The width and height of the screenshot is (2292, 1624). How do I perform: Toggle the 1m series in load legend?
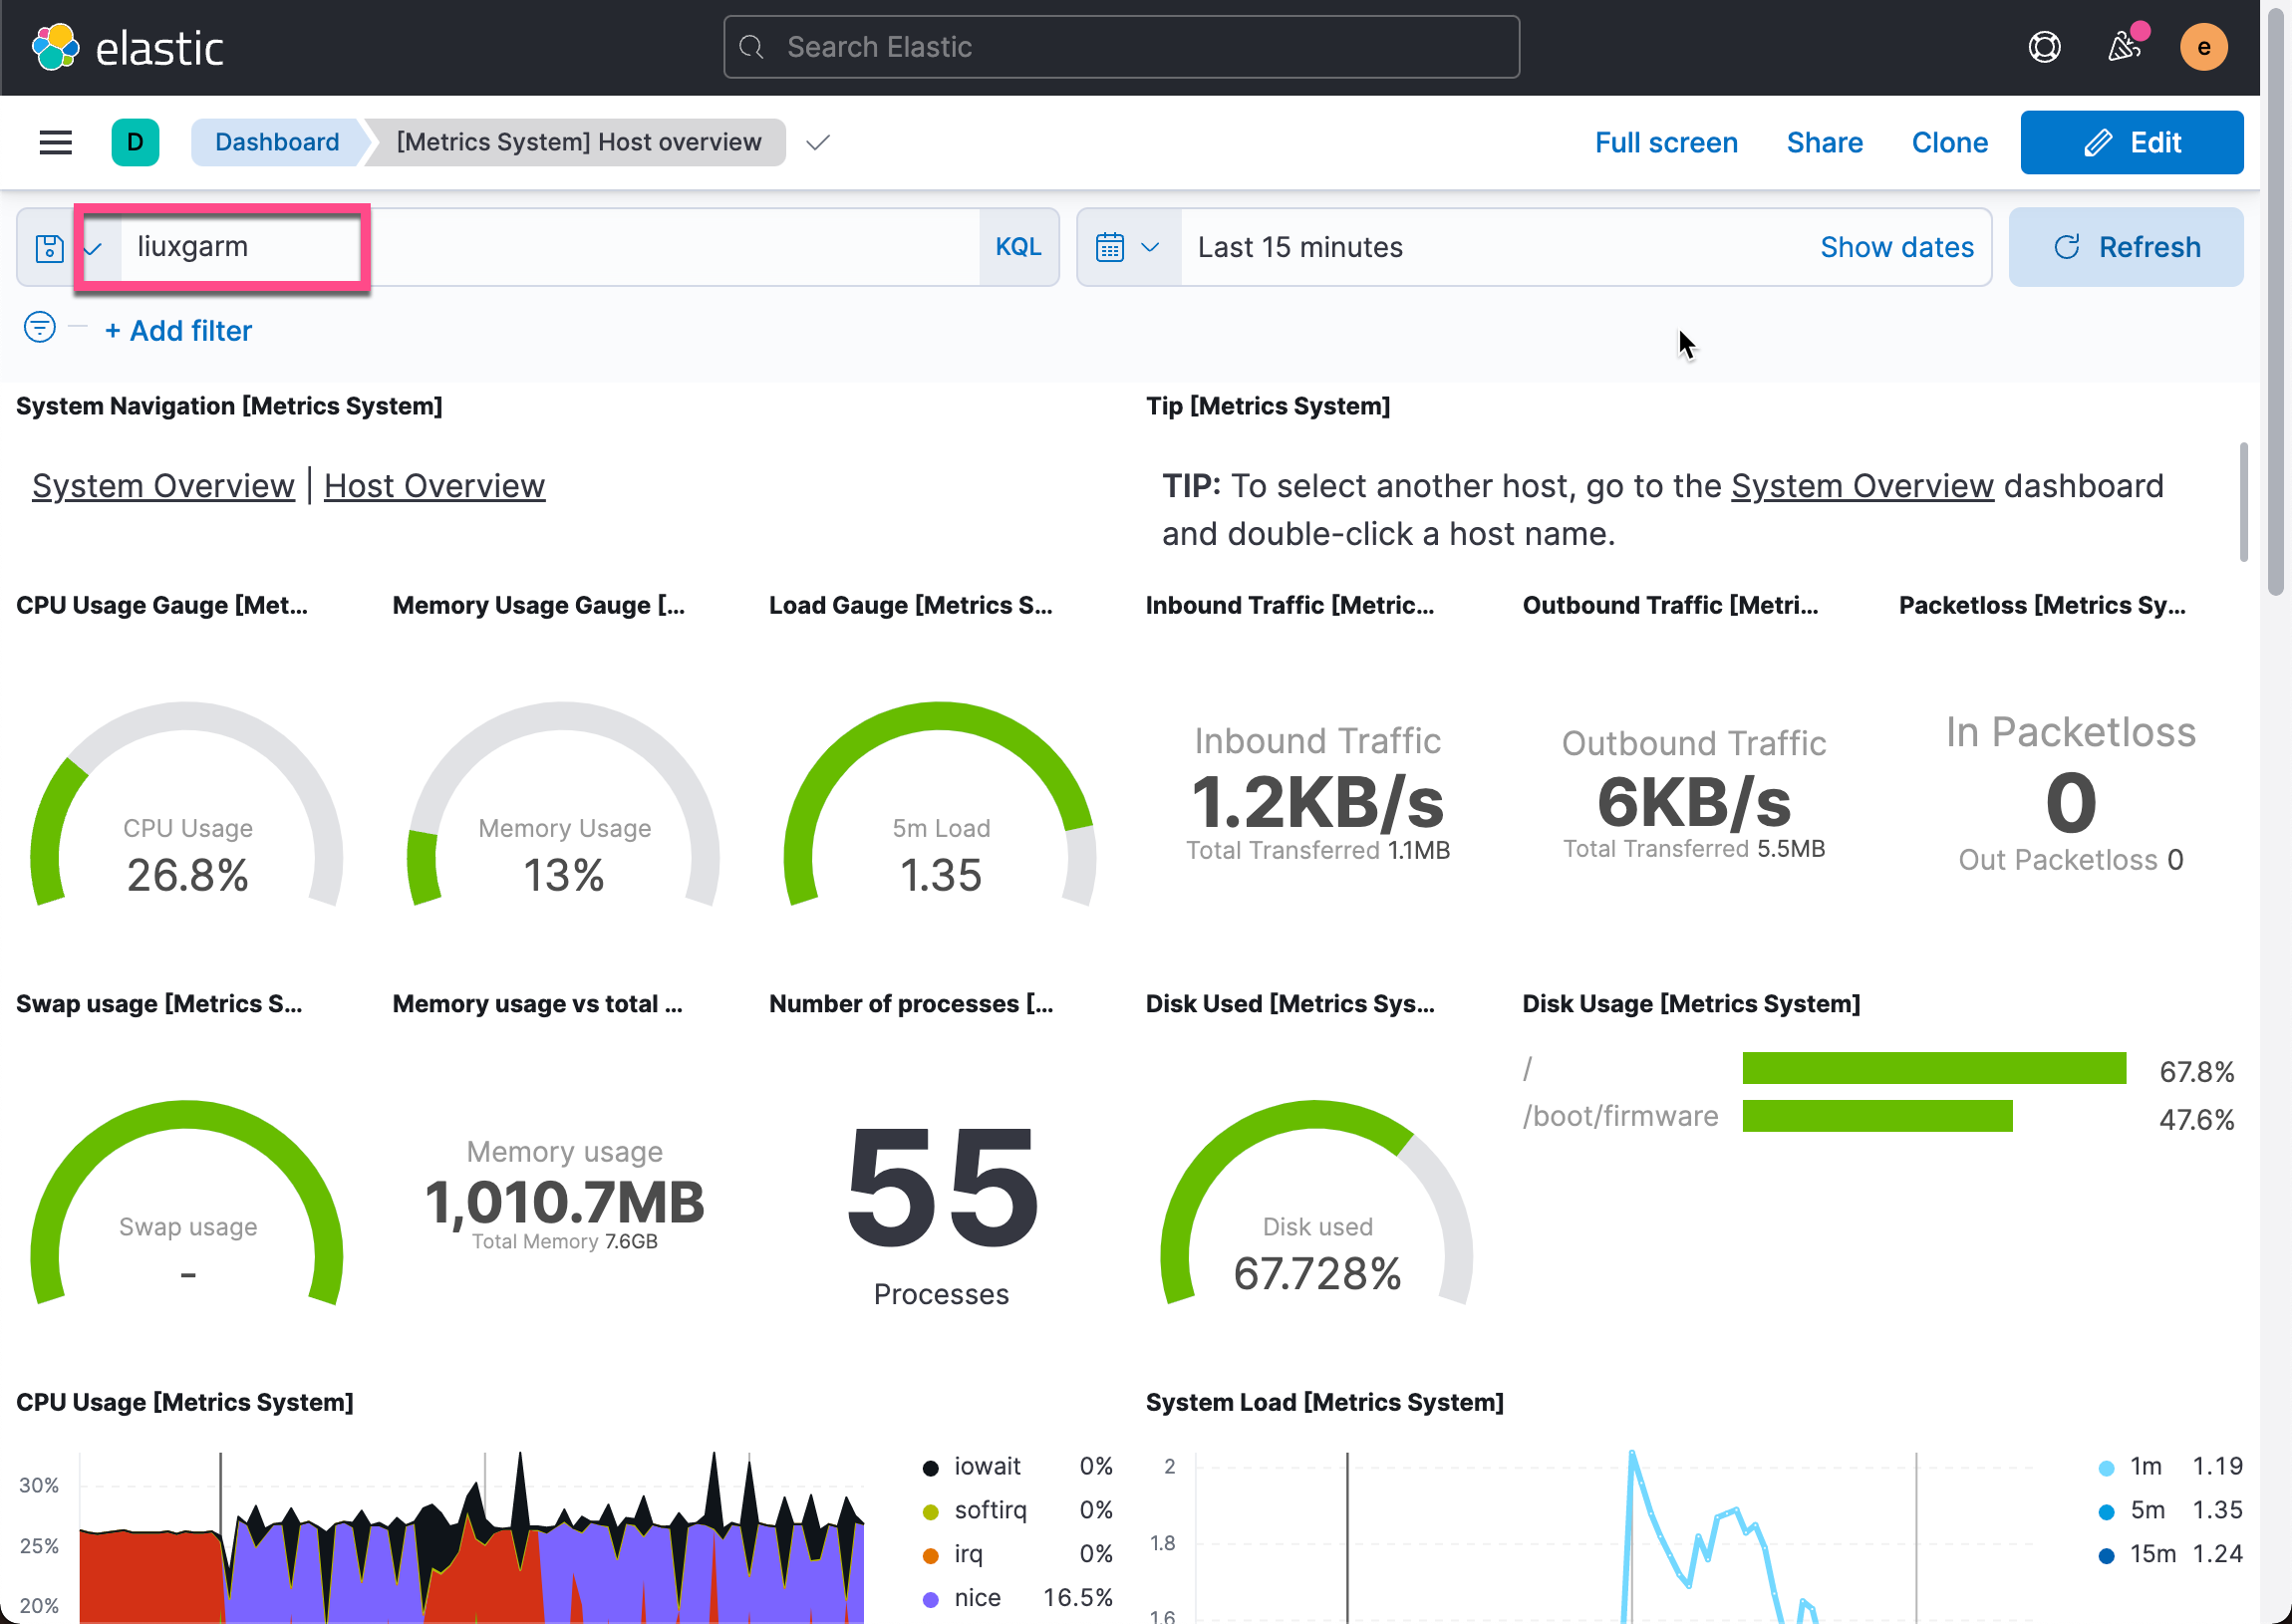[x=2145, y=1466]
